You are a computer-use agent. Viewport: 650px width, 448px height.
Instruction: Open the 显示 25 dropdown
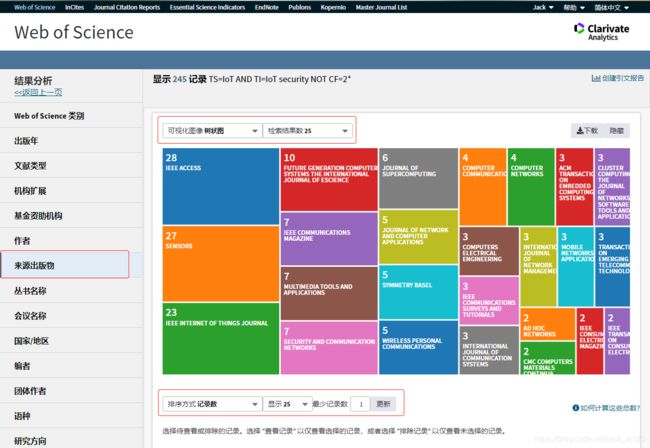[x=287, y=404]
